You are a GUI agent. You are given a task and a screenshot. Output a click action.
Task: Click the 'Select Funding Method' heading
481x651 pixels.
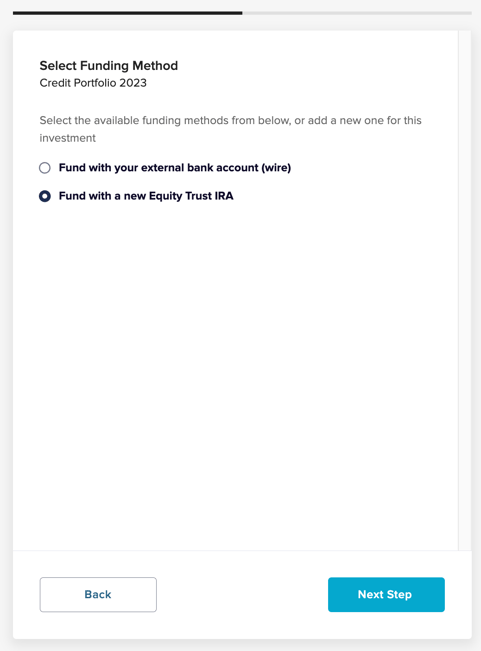coord(109,66)
